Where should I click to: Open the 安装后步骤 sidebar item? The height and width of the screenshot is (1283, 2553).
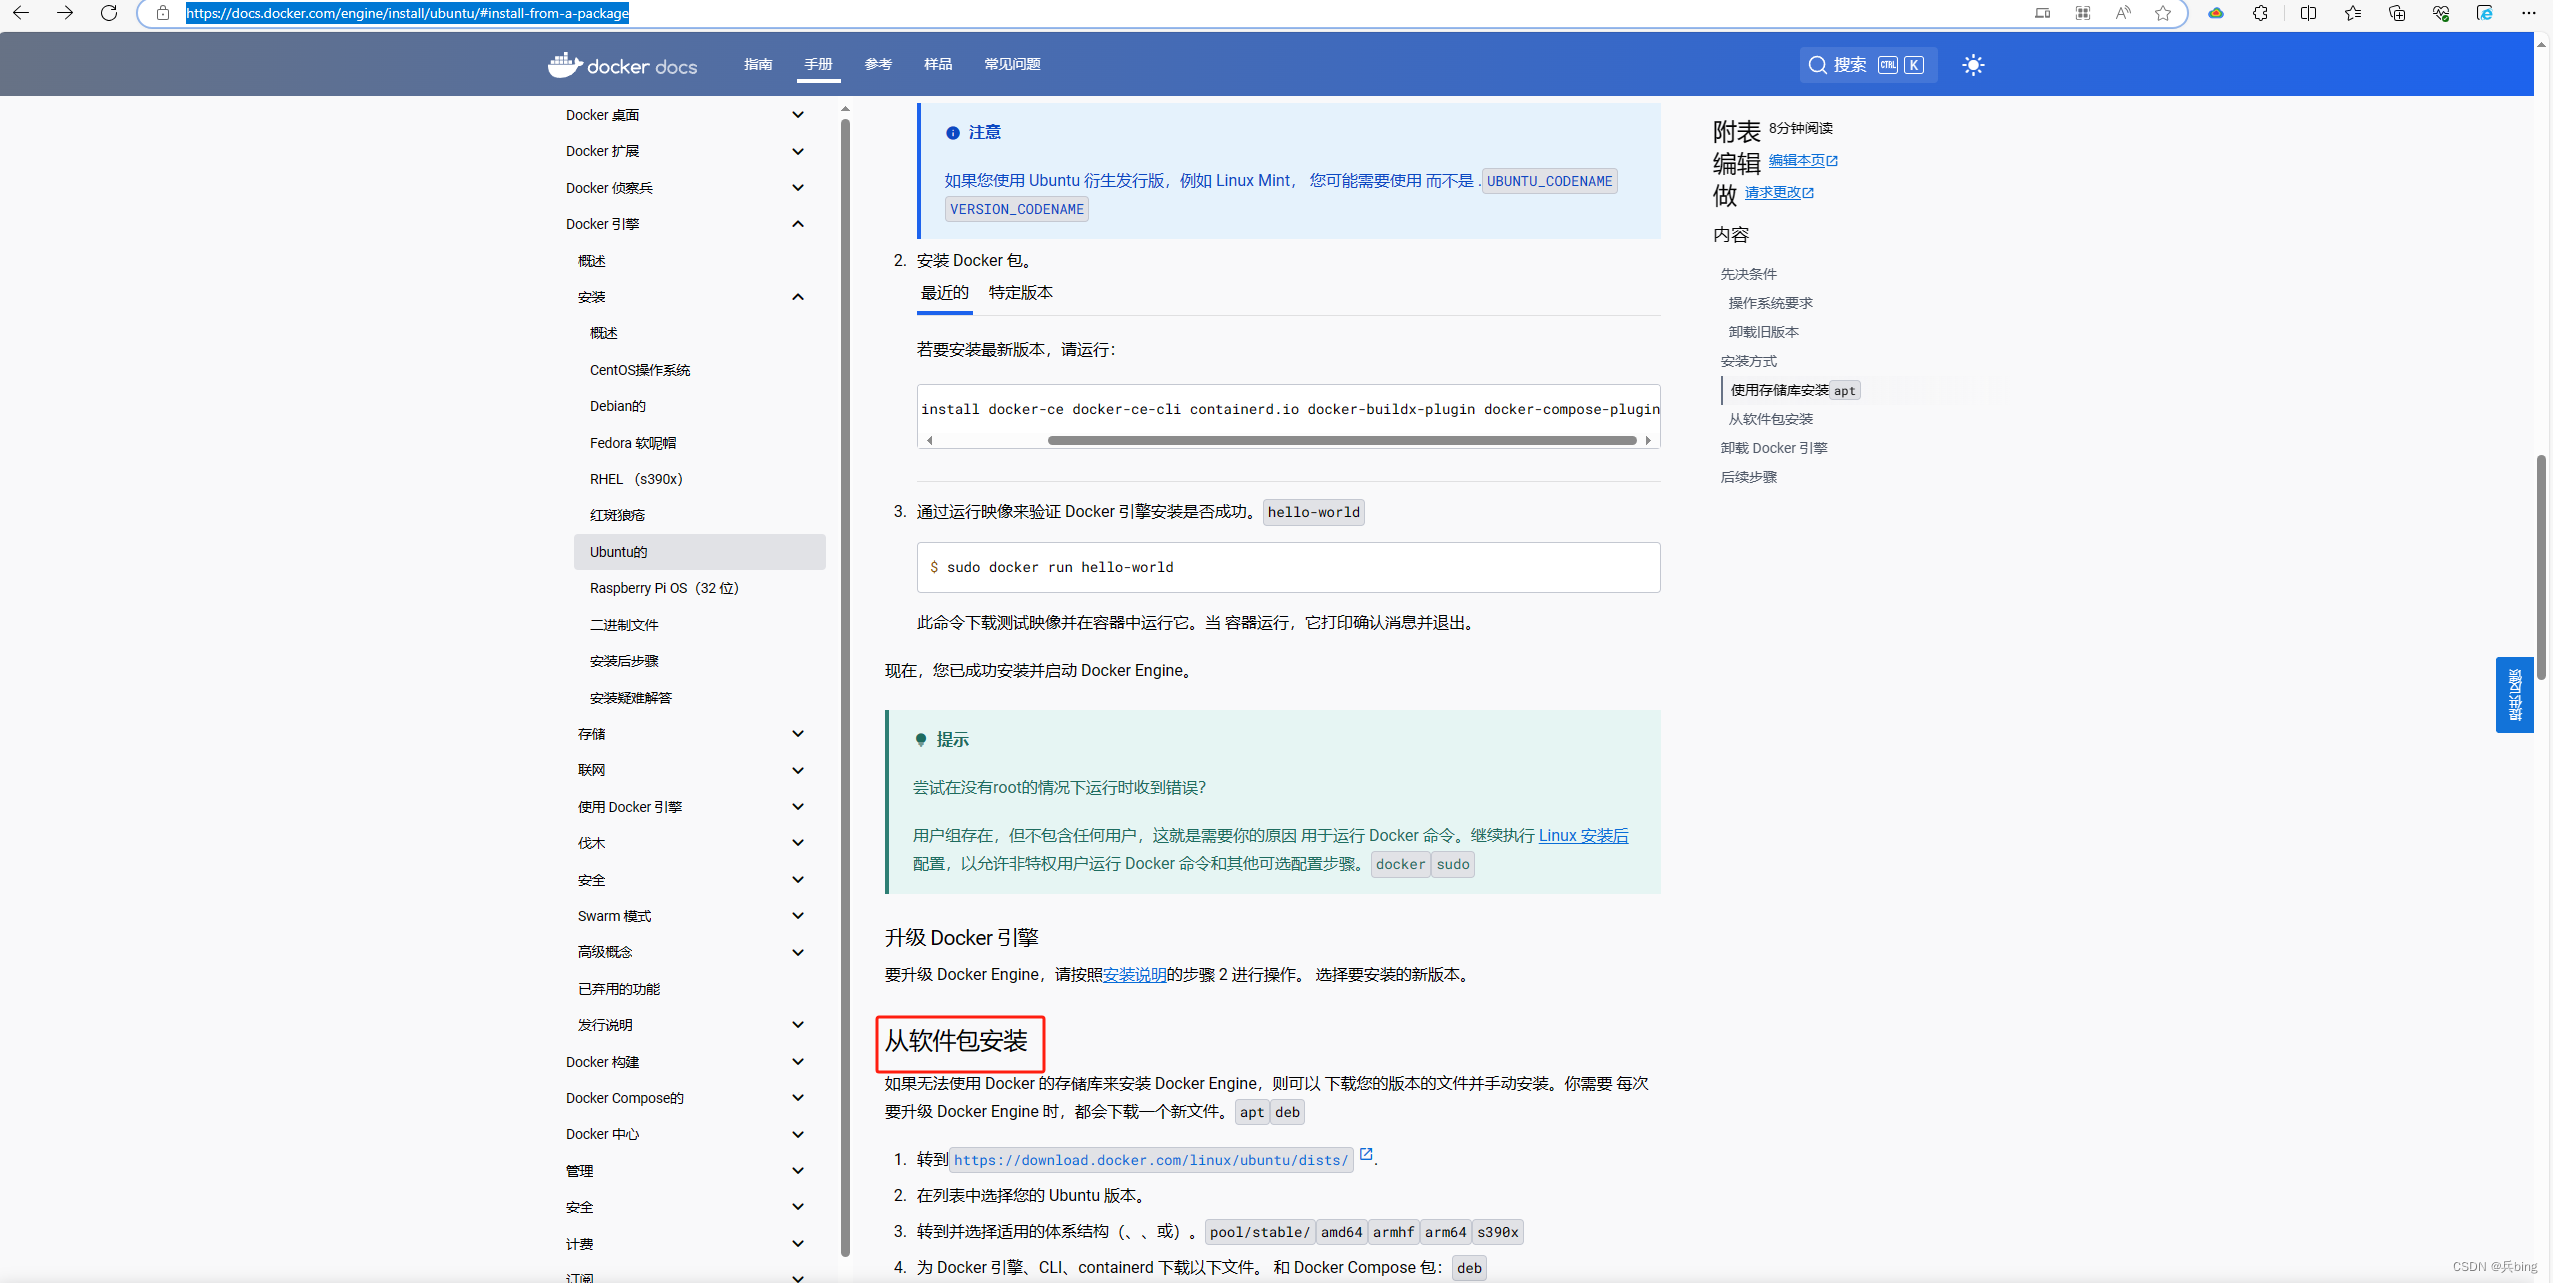(624, 661)
